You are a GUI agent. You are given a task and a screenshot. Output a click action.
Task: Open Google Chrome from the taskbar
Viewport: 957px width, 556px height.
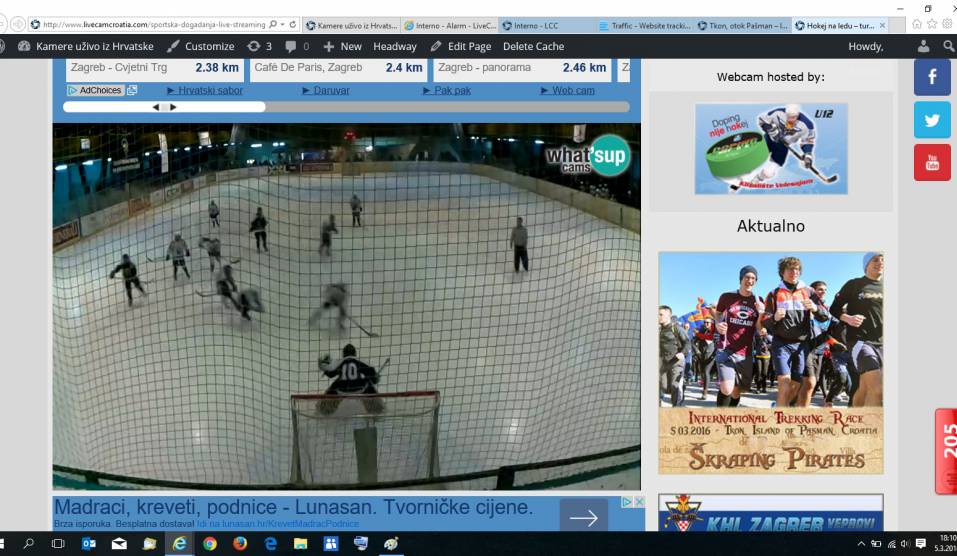pyautogui.click(x=210, y=544)
